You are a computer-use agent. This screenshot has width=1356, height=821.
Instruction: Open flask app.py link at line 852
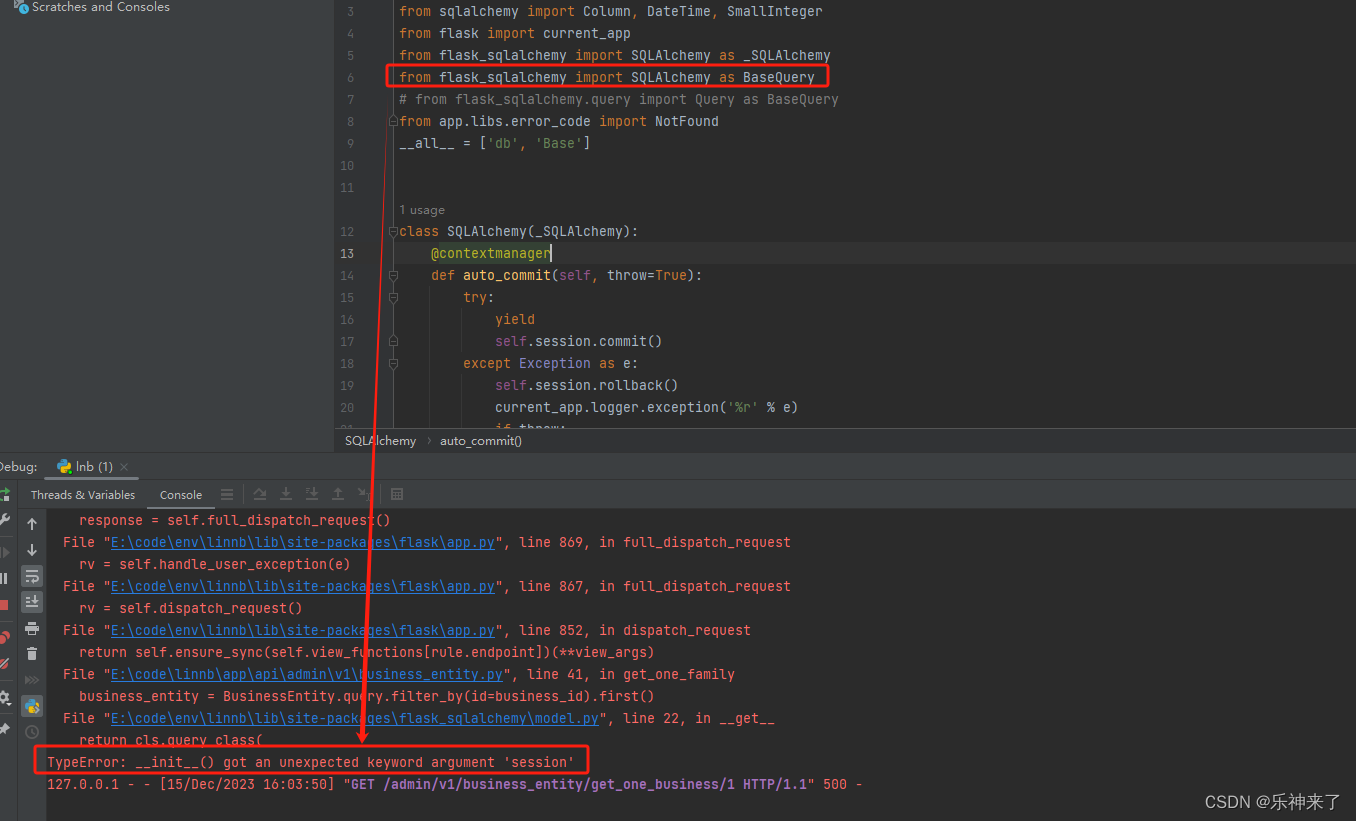[302, 630]
